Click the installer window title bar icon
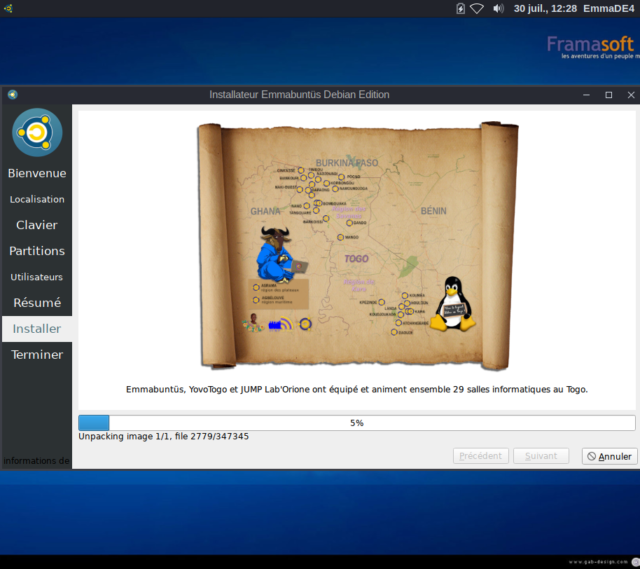This screenshot has width=640, height=569. pyautogui.click(x=13, y=95)
